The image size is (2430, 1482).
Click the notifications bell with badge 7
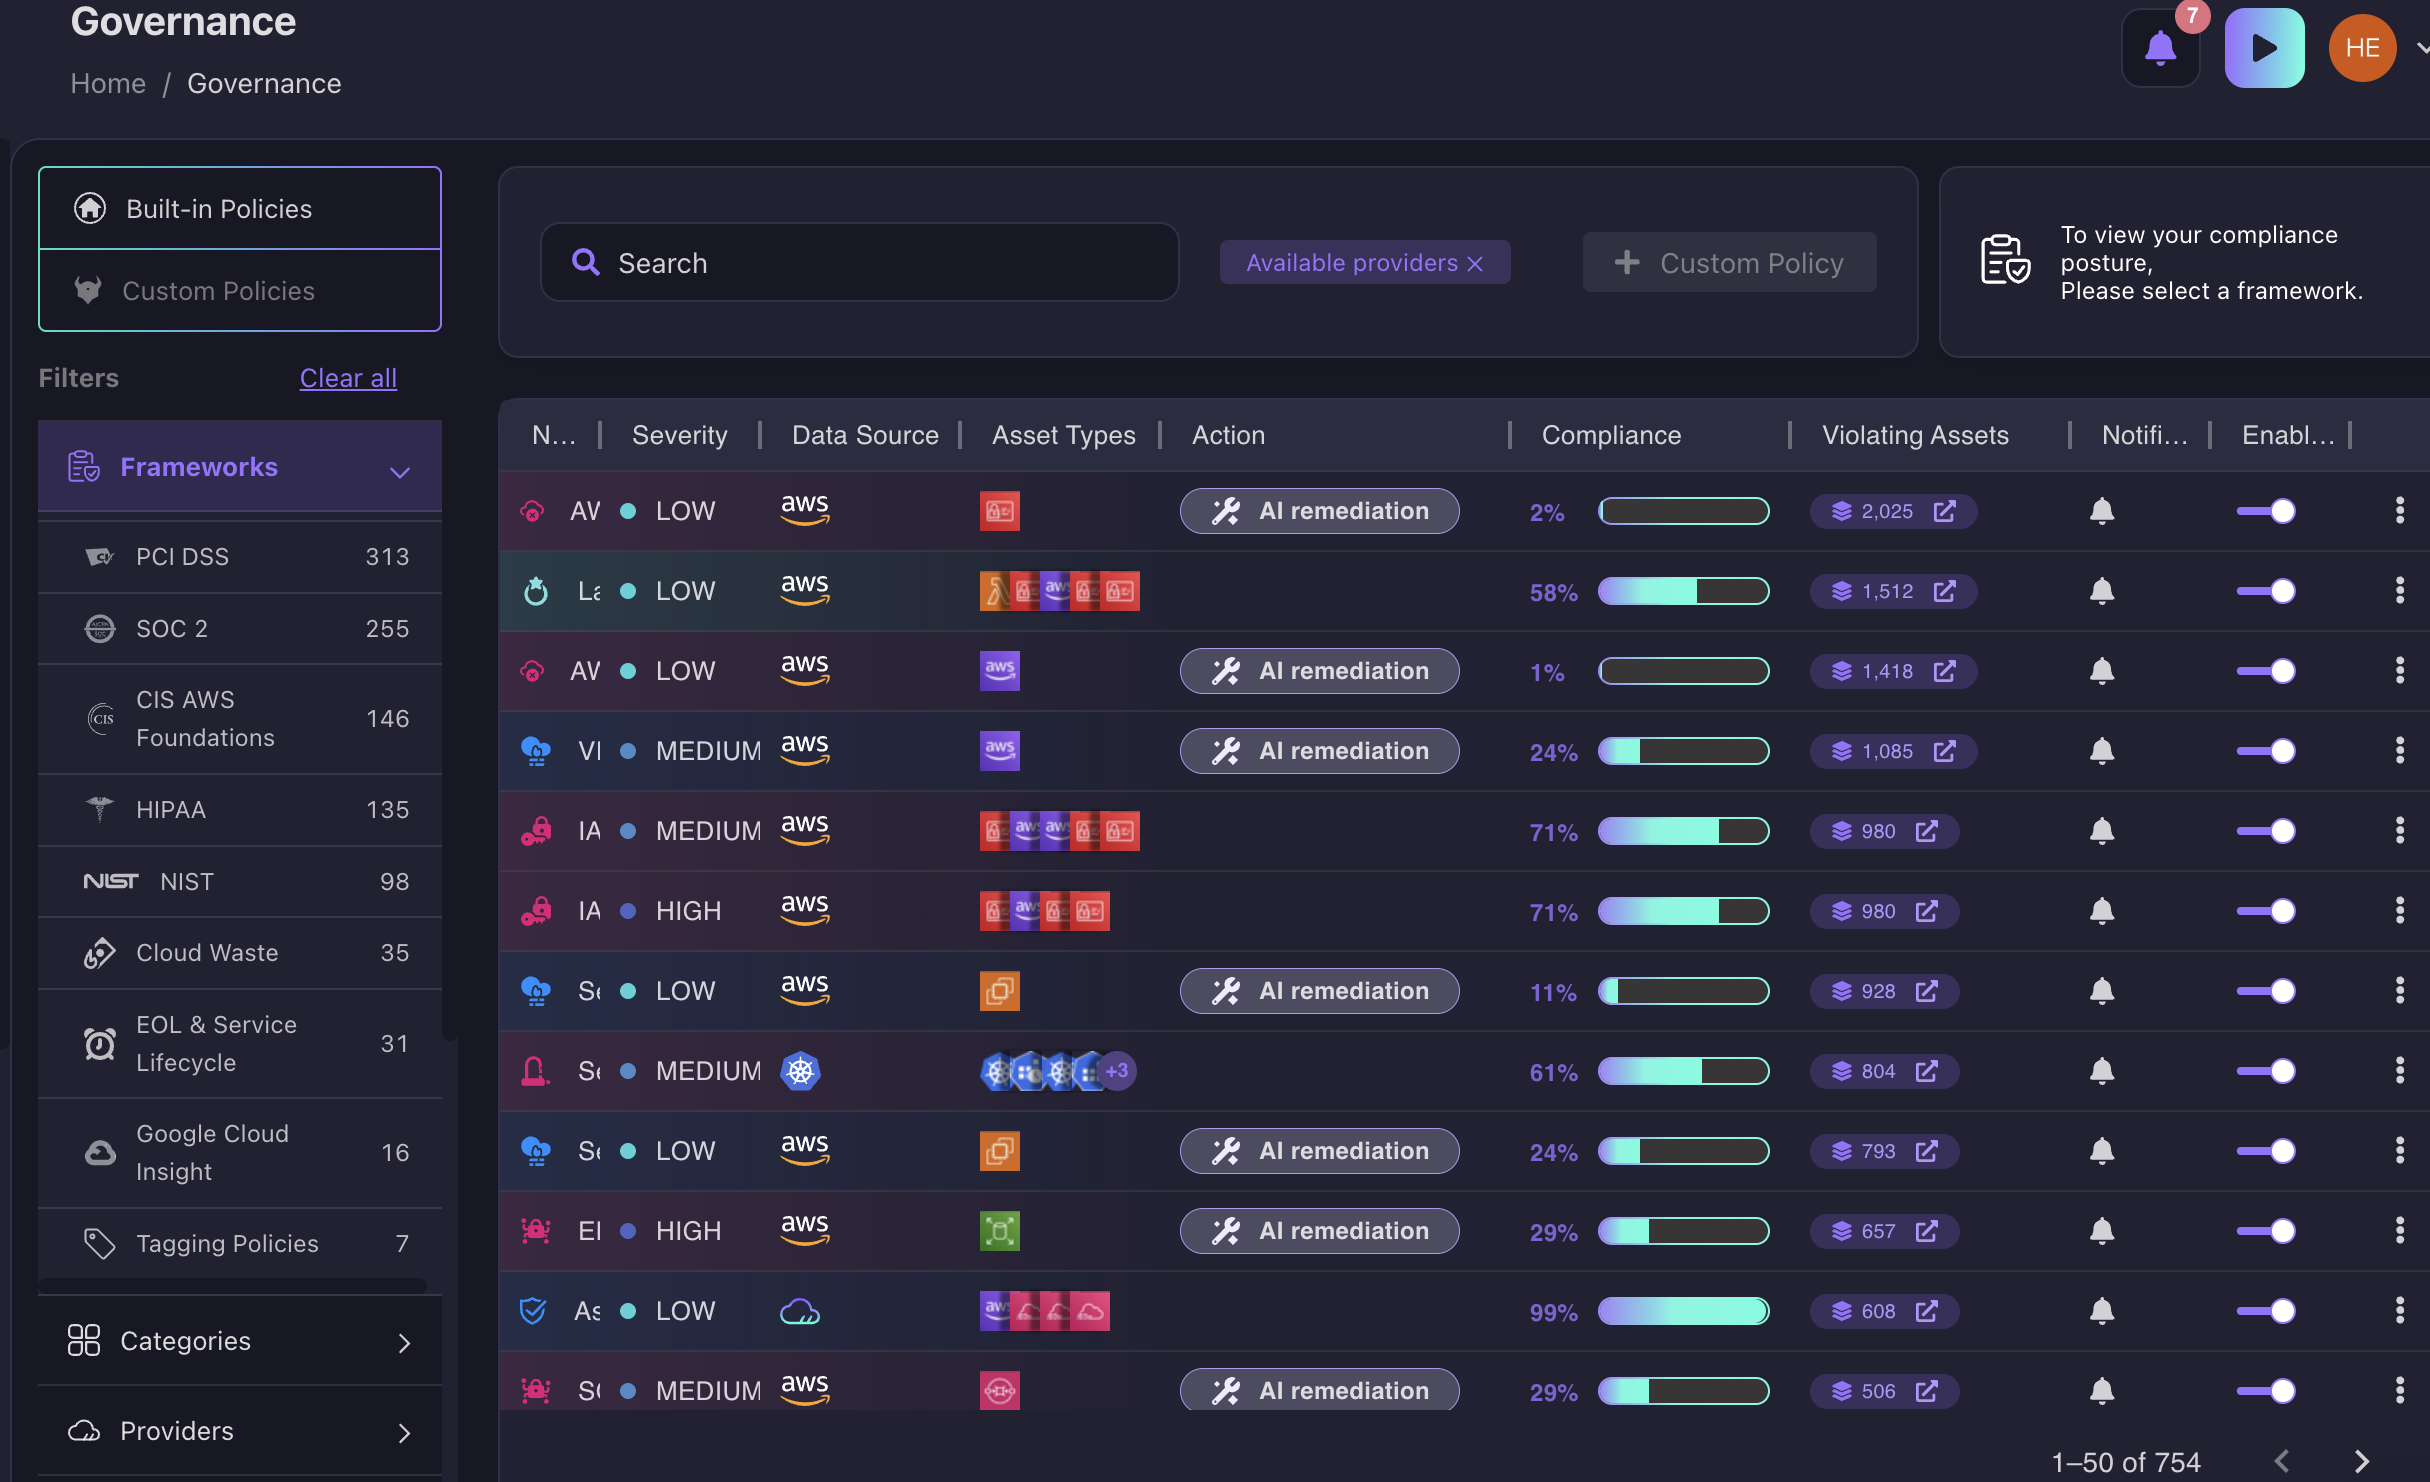pyautogui.click(x=2160, y=48)
